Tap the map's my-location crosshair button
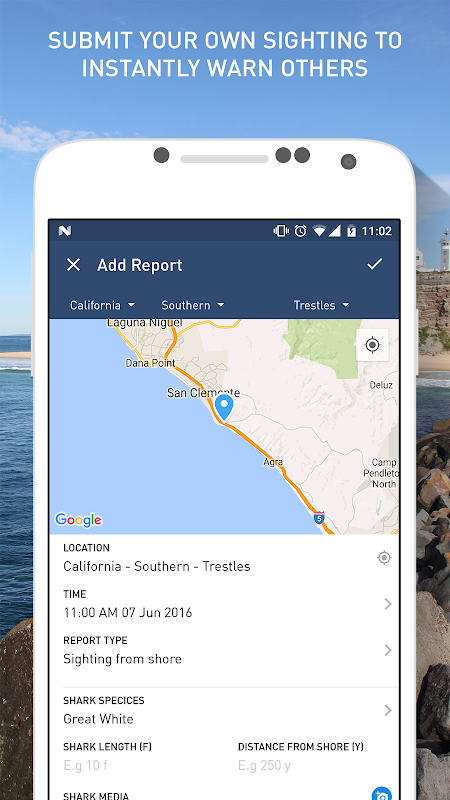 [x=372, y=345]
